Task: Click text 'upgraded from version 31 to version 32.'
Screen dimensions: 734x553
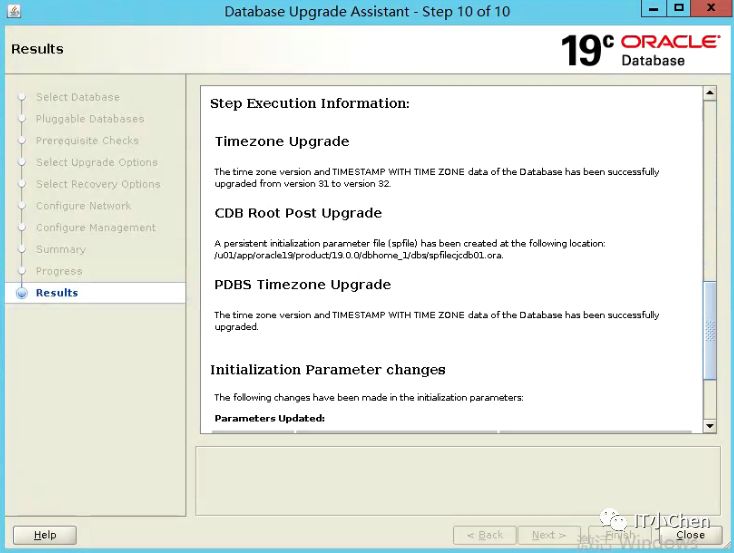Action: tap(302, 184)
